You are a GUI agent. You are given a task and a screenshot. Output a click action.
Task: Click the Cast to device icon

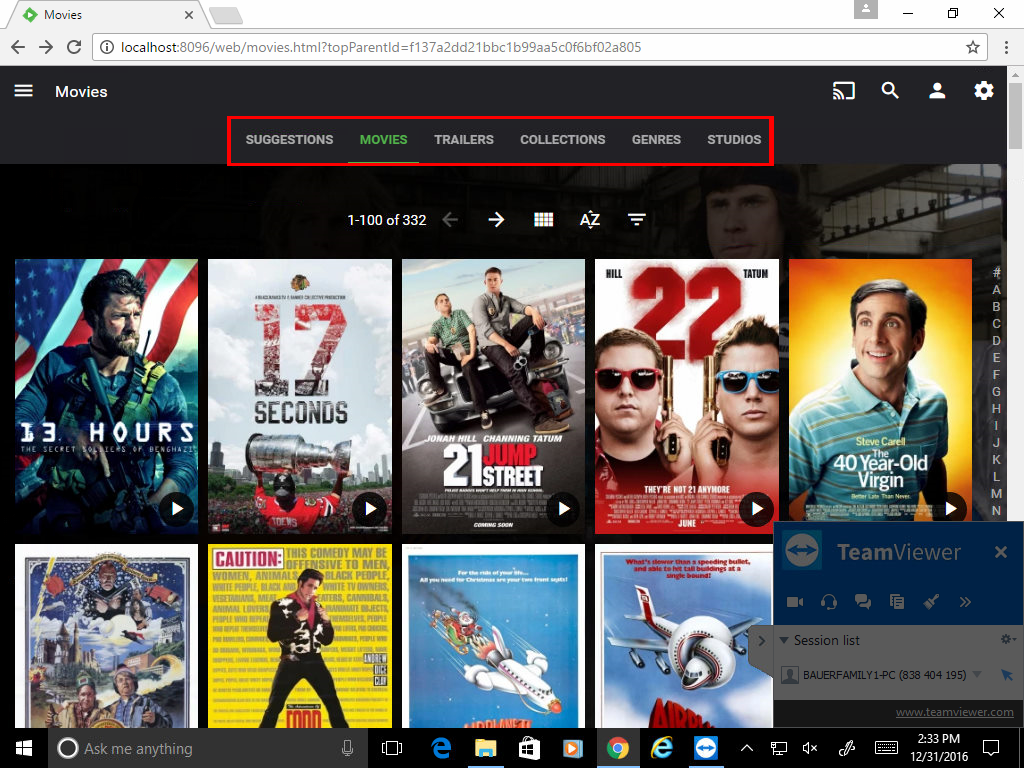tap(843, 91)
